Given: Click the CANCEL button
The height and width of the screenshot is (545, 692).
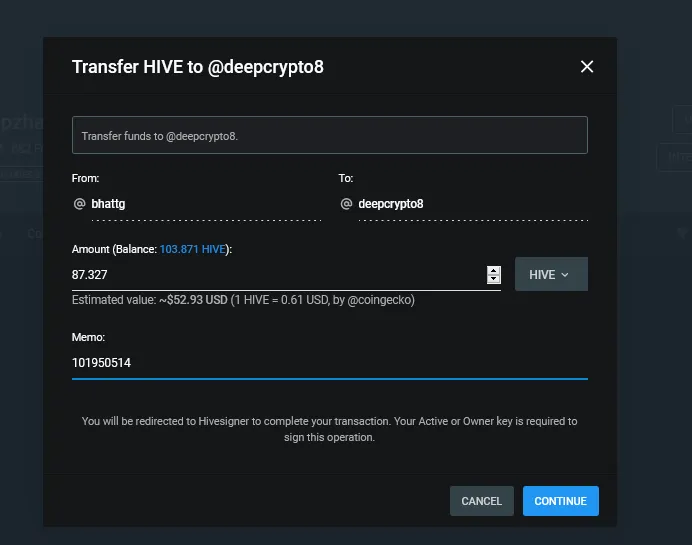Looking at the screenshot, I should (x=481, y=501).
